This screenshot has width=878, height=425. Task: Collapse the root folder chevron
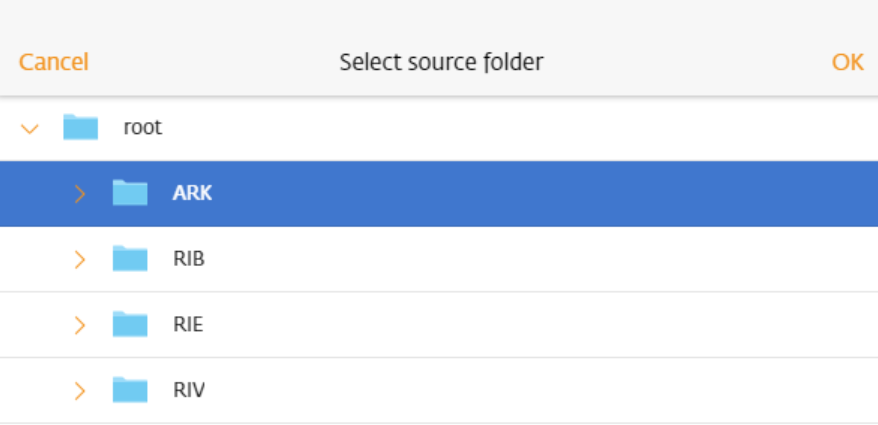(30, 129)
